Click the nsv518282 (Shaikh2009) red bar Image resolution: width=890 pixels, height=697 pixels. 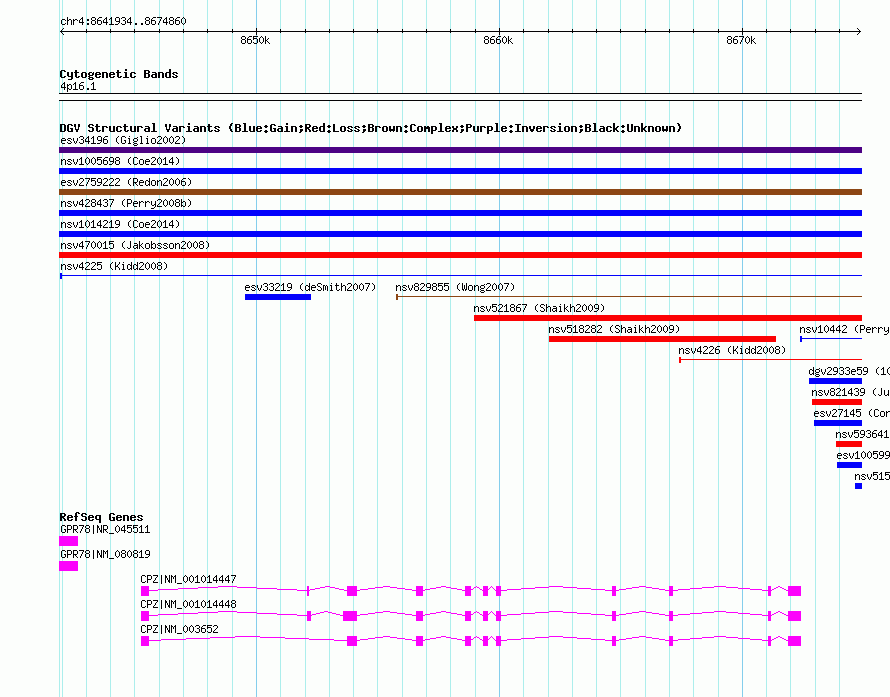click(x=662, y=339)
